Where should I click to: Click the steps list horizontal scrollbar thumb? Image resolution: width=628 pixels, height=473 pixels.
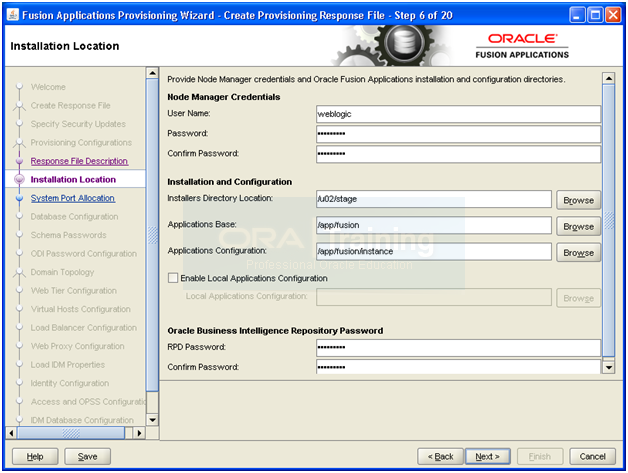pyautogui.click(x=71, y=433)
